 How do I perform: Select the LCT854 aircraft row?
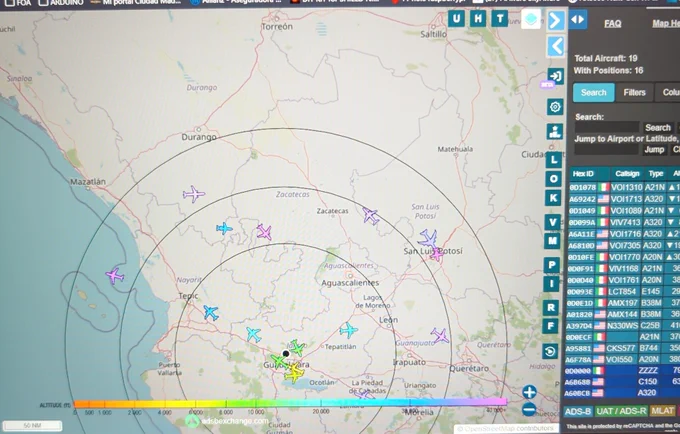[623, 291]
